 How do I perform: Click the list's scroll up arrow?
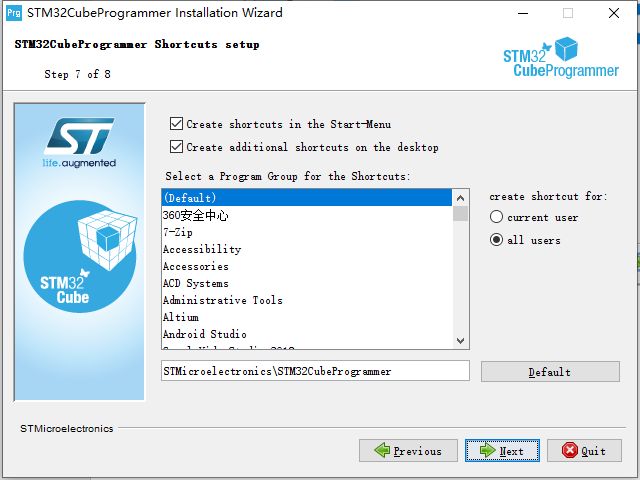click(460, 198)
